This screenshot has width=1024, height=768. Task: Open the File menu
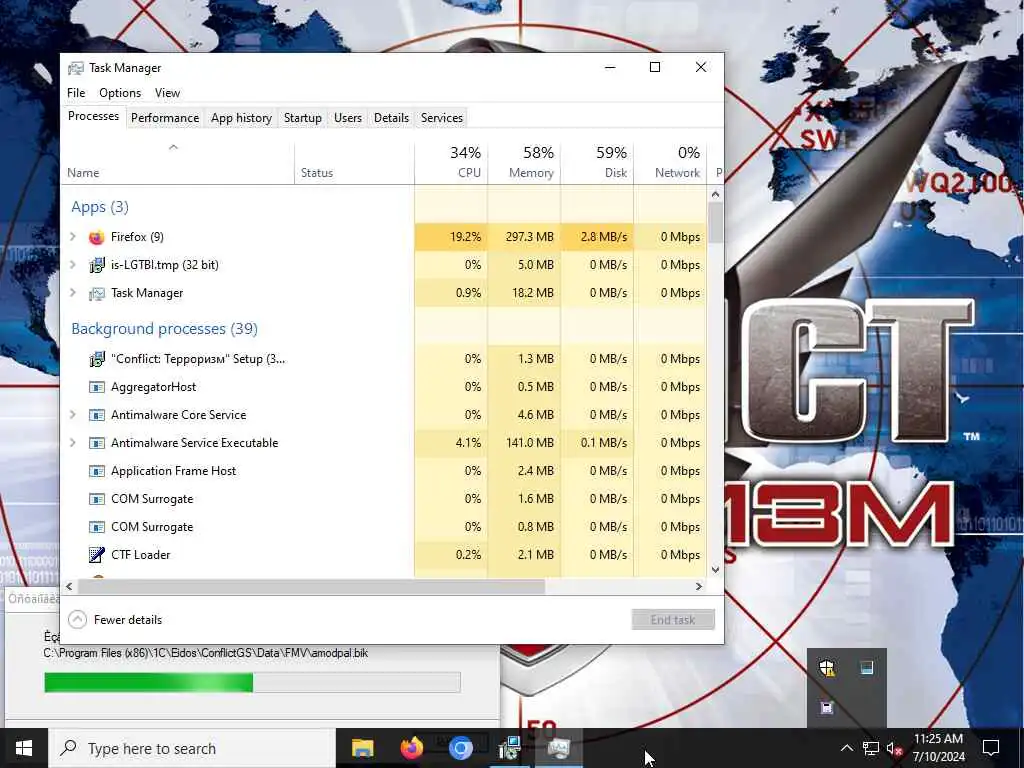coord(76,93)
